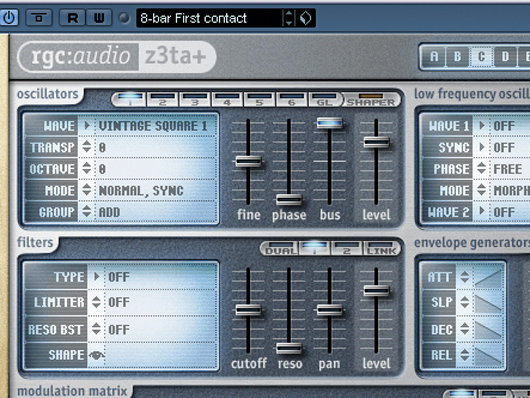The height and width of the screenshot is (398, 530).
Task: Click the LFO PHASE 'FREE' value
Action: [x=508, y=169]
